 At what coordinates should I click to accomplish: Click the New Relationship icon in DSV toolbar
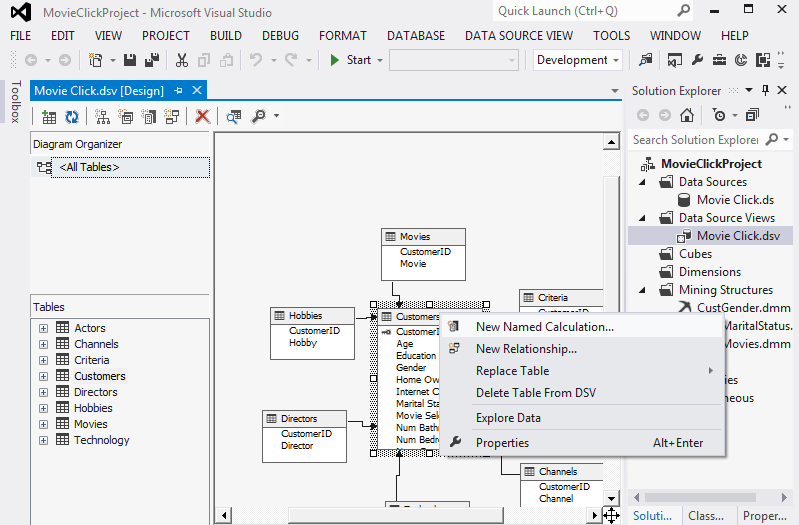(x=172, y=117)
